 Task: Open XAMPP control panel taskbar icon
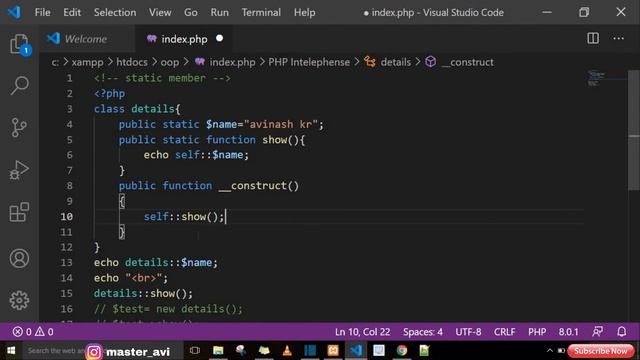coord(333,351)
